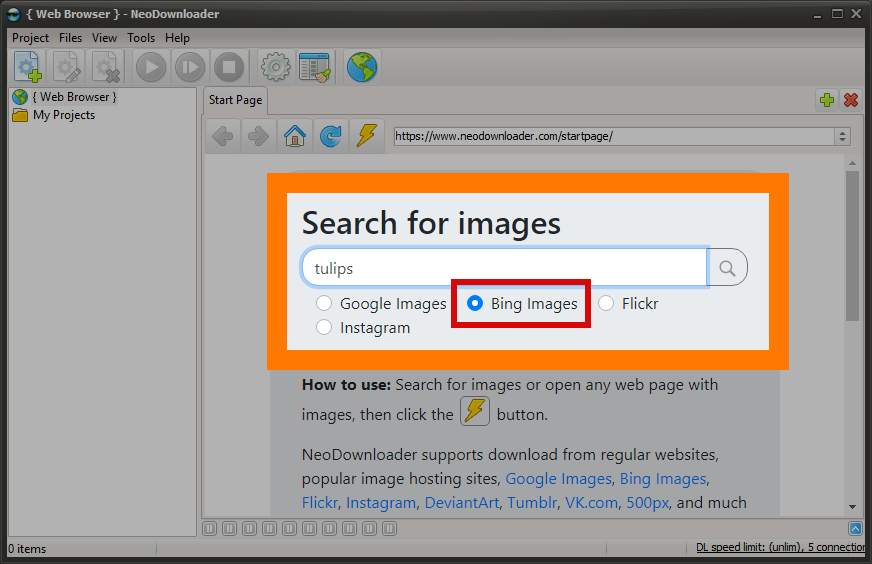
Task: Open the Project menu
Action: pyautogui.click(x=31, y=38)
